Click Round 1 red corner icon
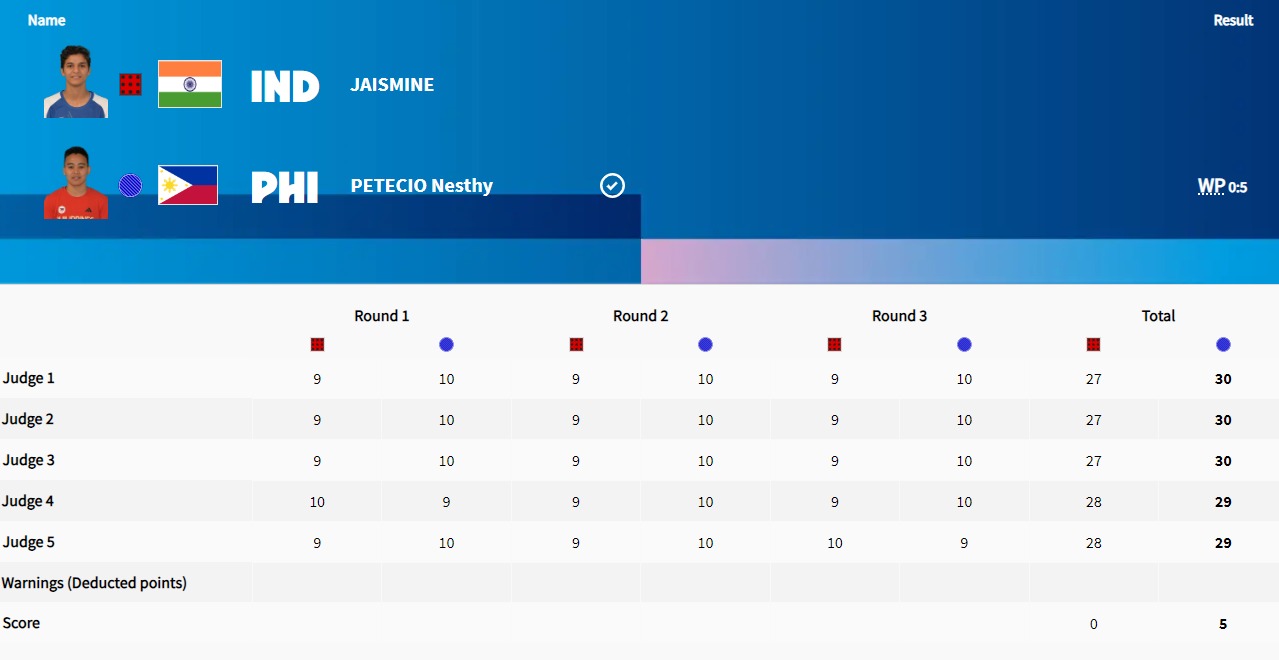 317,345
